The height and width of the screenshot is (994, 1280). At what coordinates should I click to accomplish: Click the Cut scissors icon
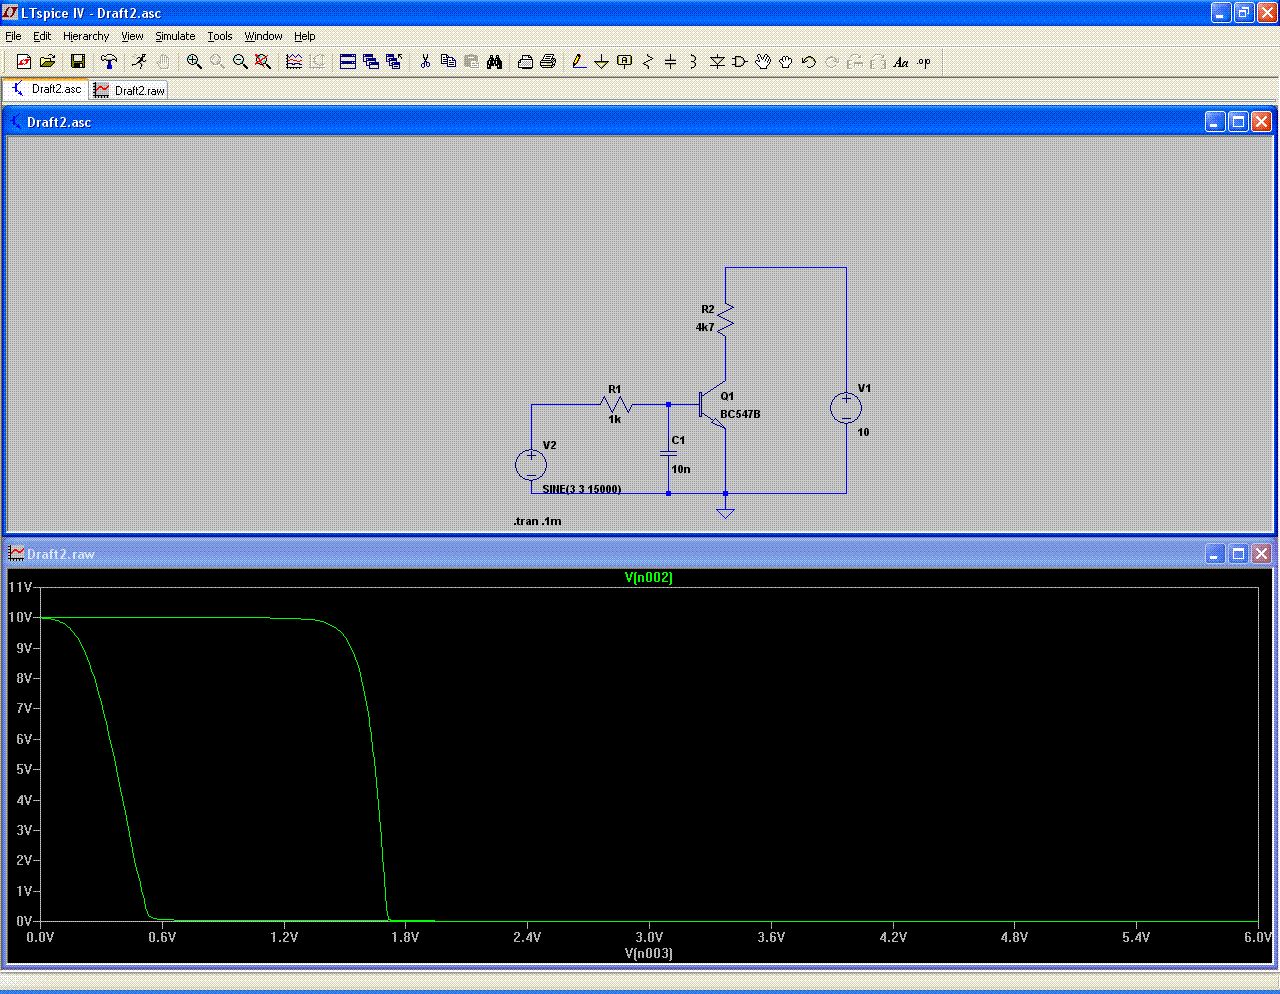(x=425, y=62)
